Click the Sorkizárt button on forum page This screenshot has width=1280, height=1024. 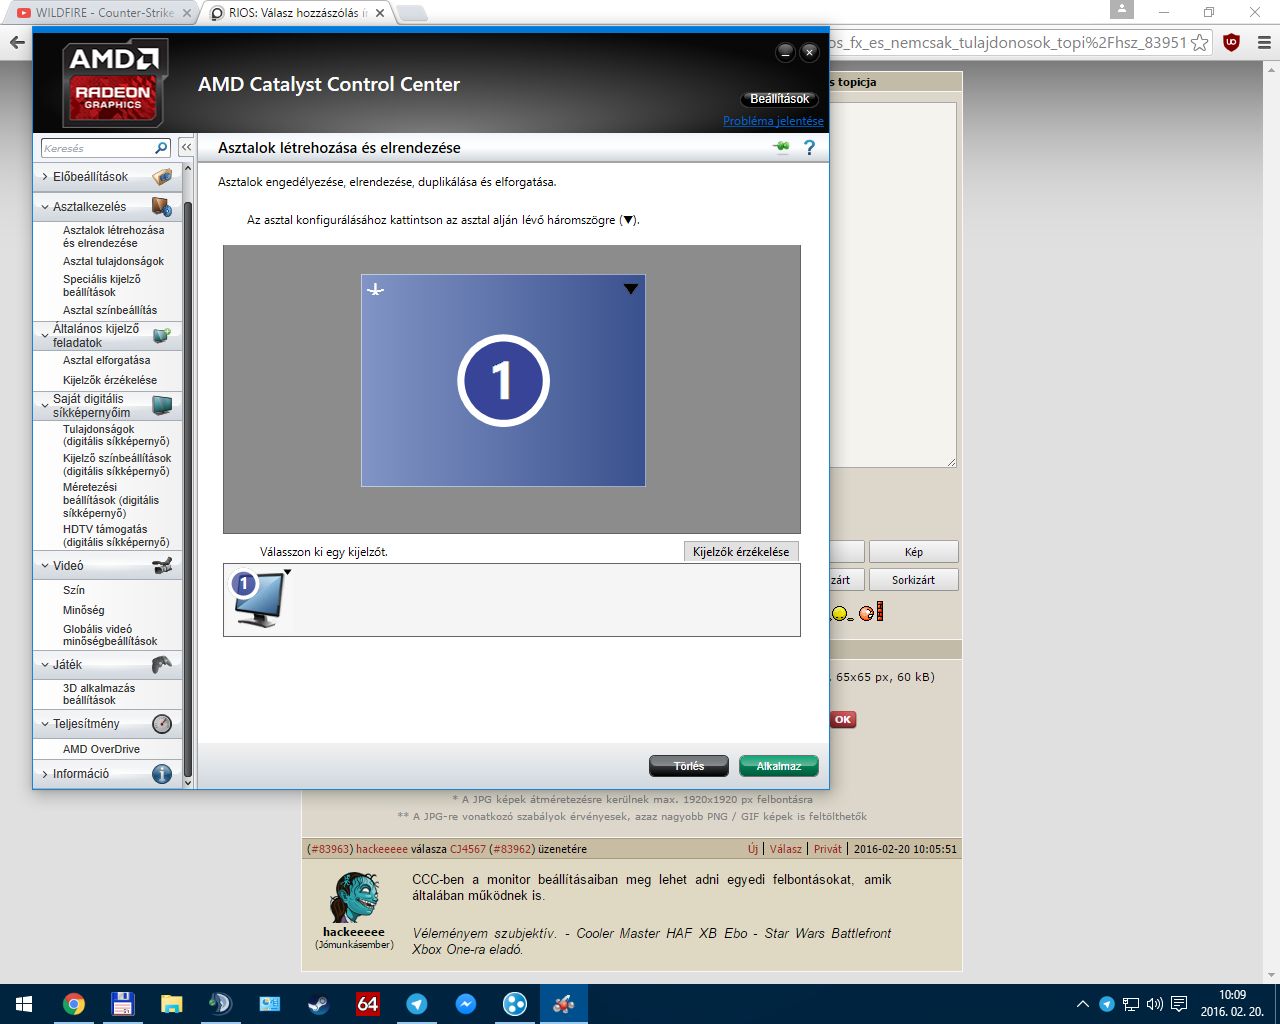[x=913, y=580]
